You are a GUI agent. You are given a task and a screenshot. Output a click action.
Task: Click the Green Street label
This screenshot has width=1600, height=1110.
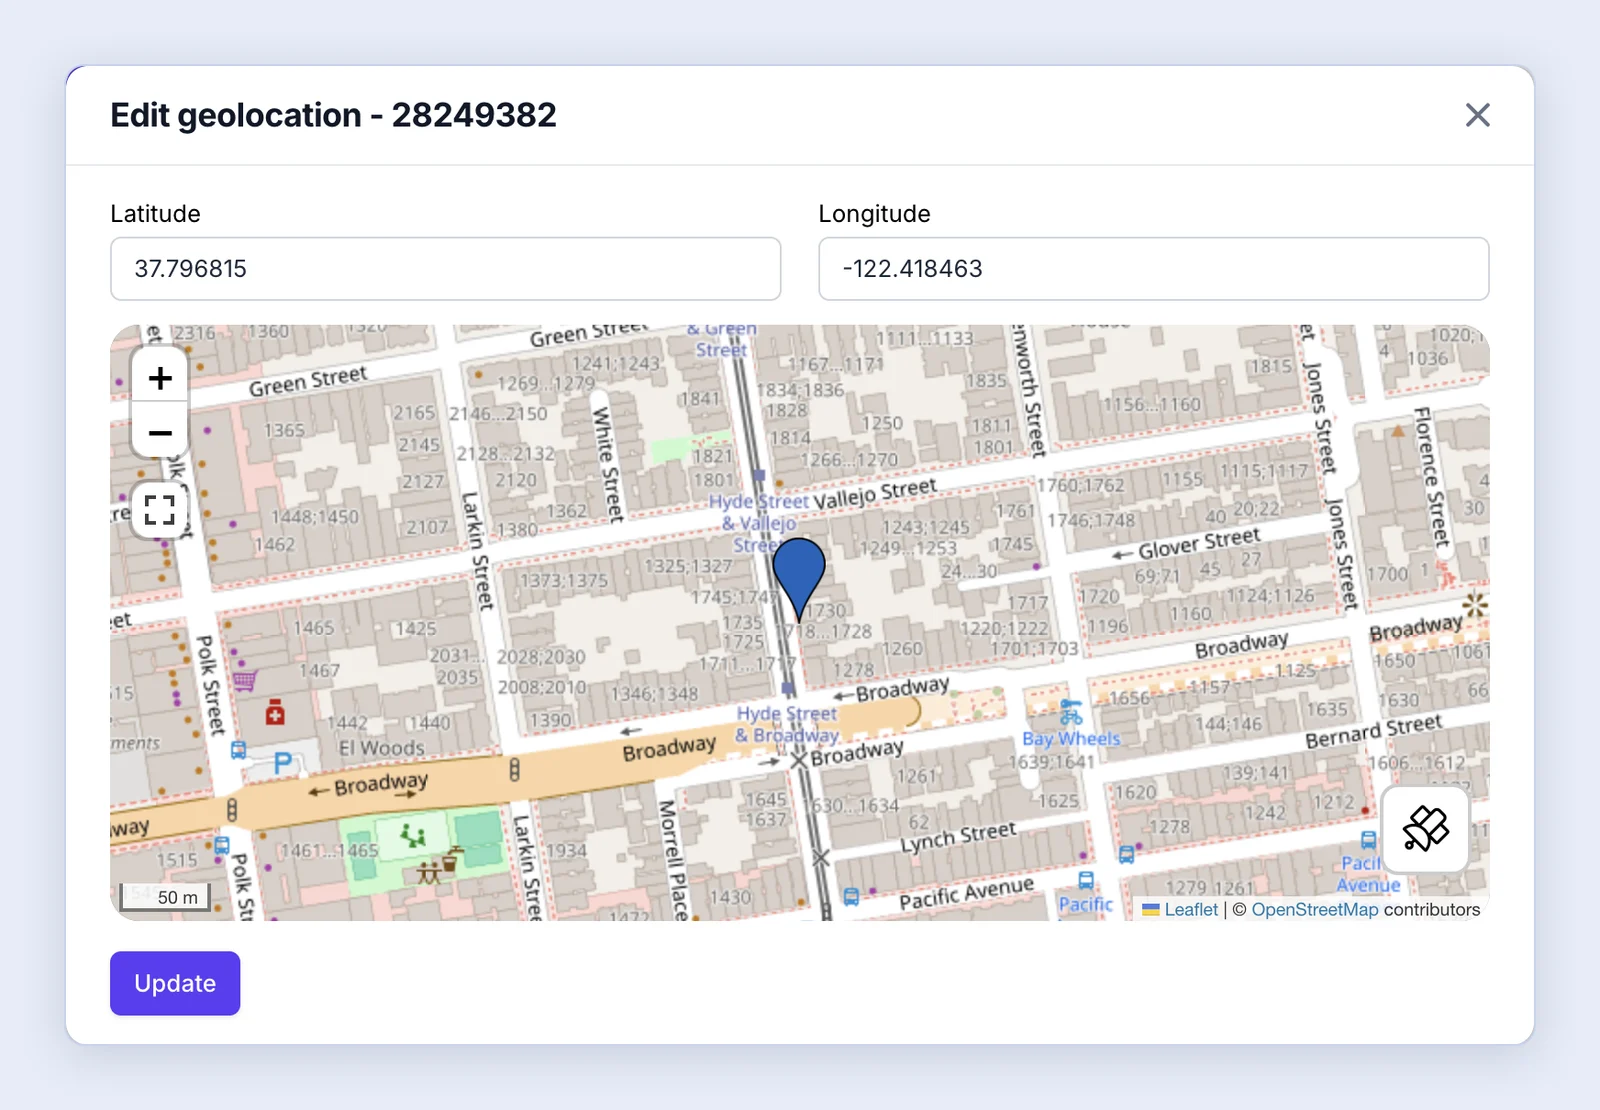click(x=308, y=381)
